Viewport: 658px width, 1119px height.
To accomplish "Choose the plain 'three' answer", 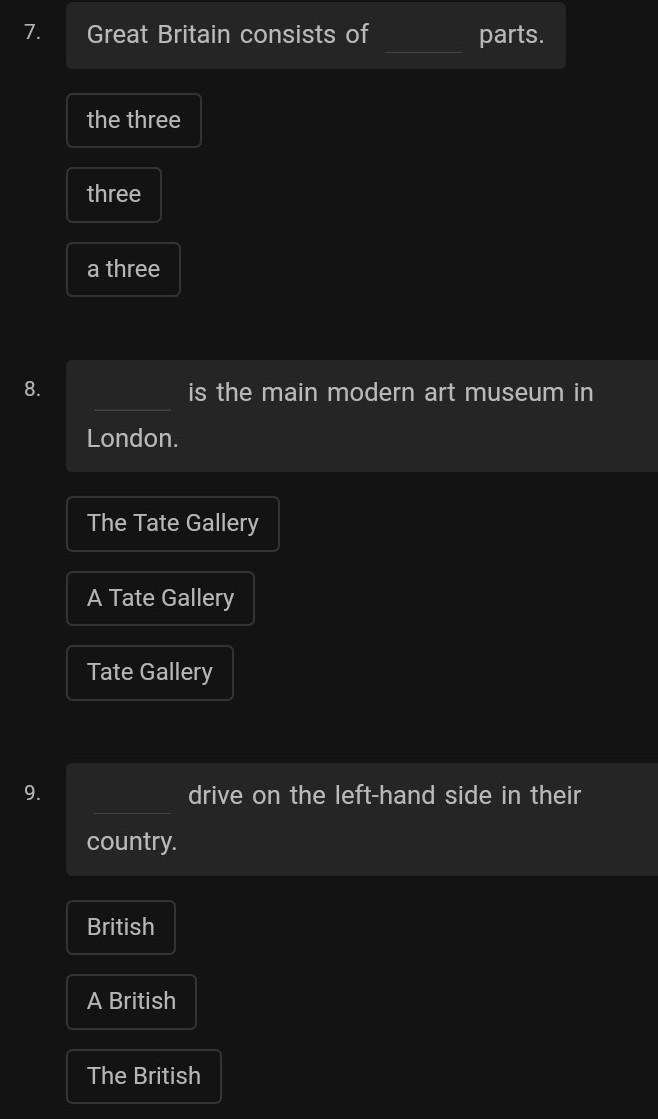I will point(114,194).
